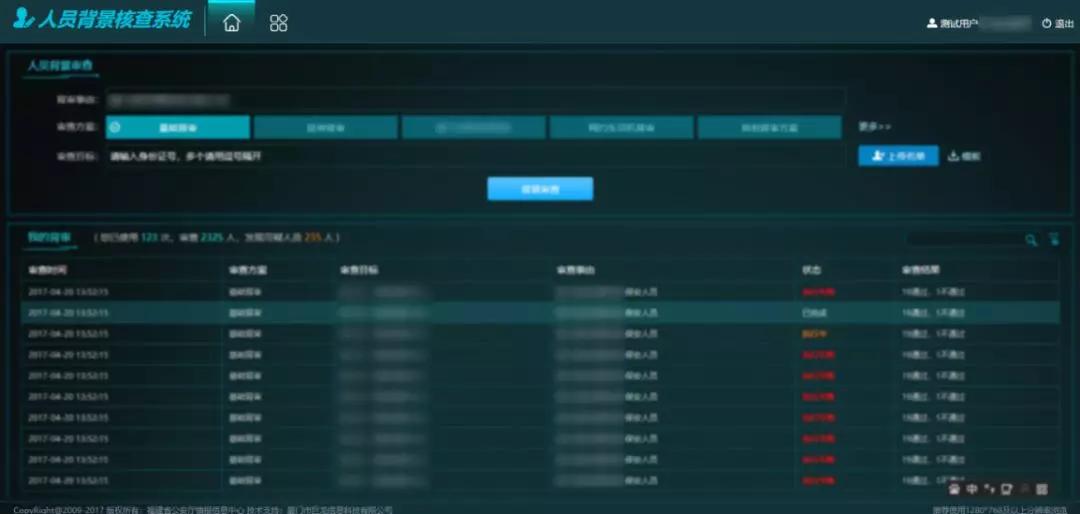This screenshot has width=1080, height=514.
Task: Click the blue submit review button
Action: [540, 189]
